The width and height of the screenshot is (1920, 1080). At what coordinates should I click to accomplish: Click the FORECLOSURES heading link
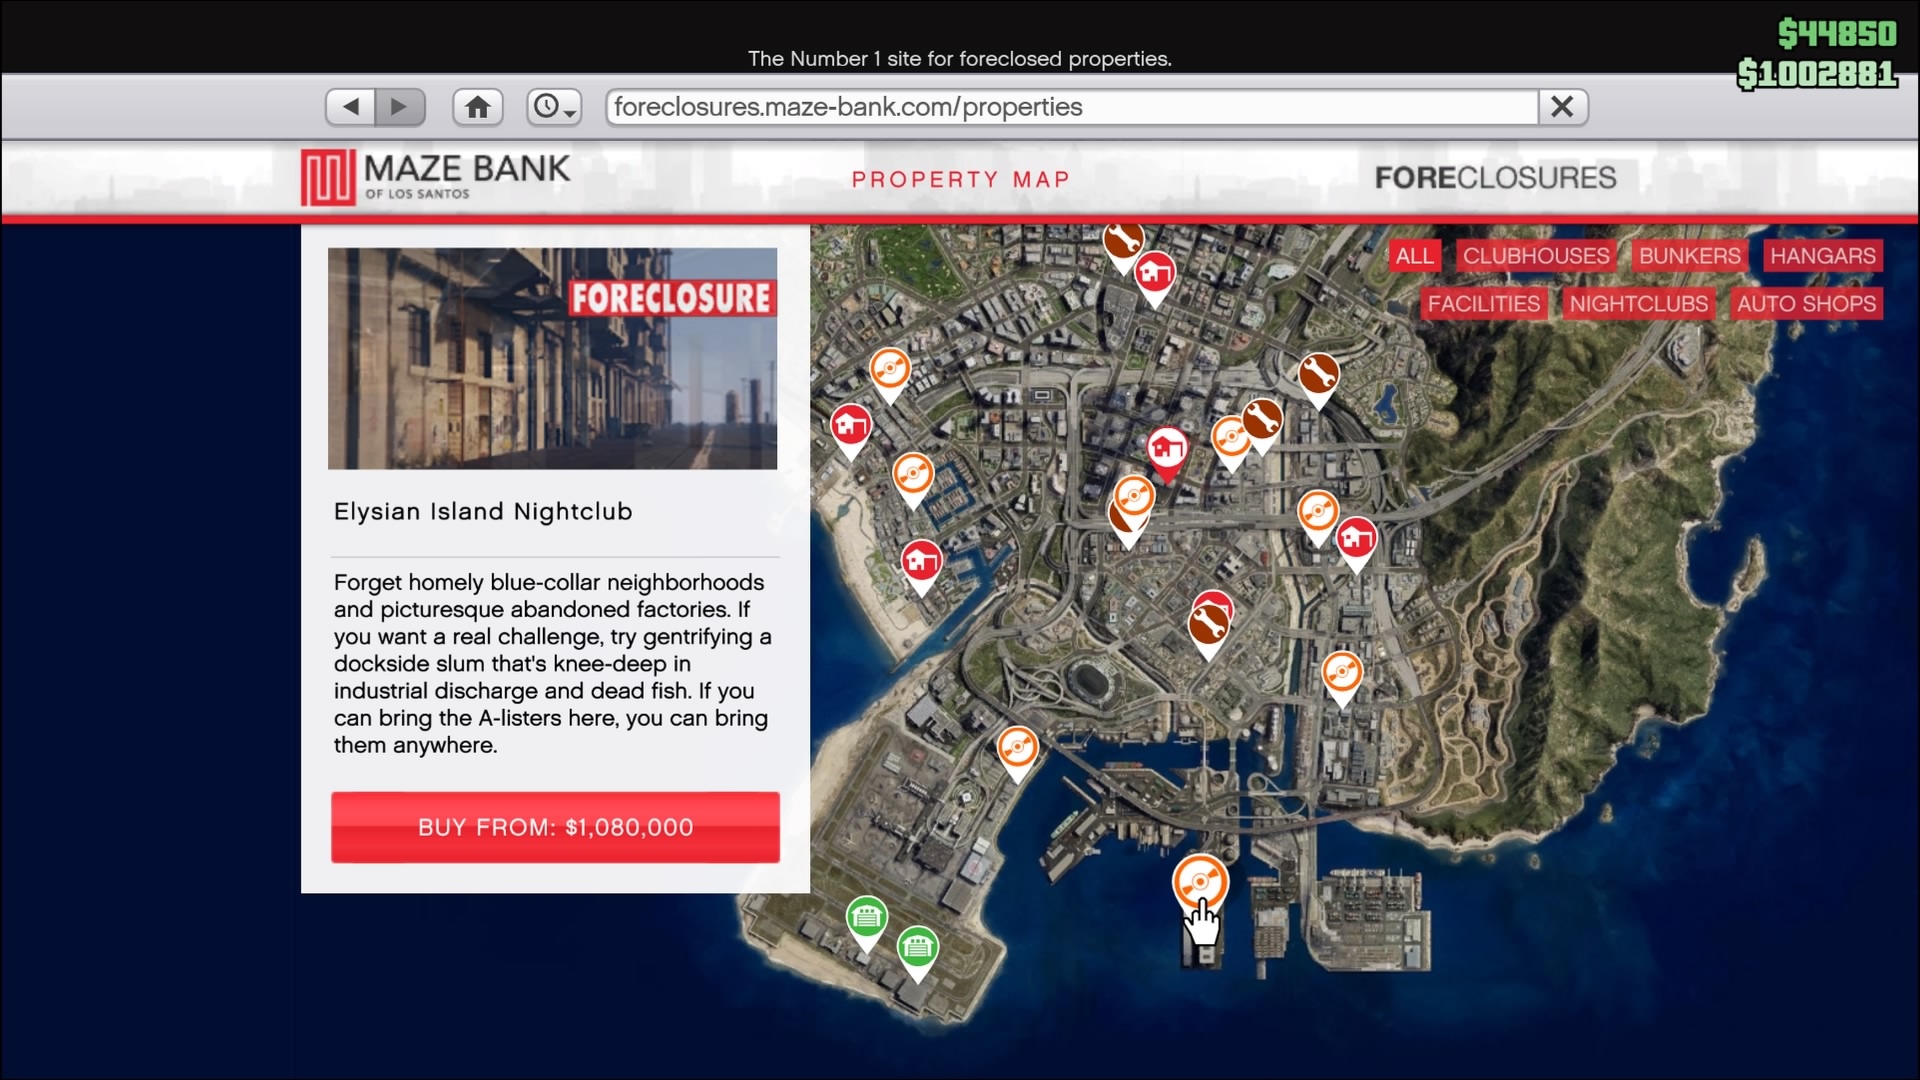pos(1495,178)
